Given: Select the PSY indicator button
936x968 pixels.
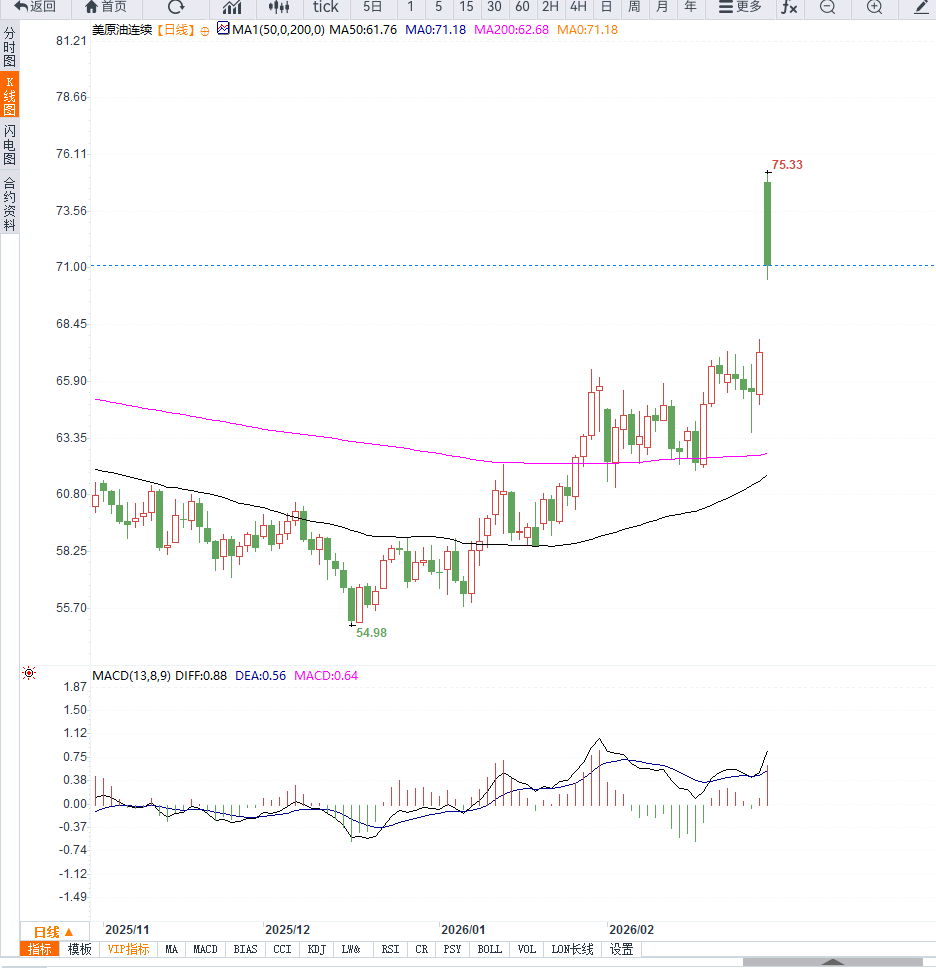Looking at the screenshot, I should 453,949.
